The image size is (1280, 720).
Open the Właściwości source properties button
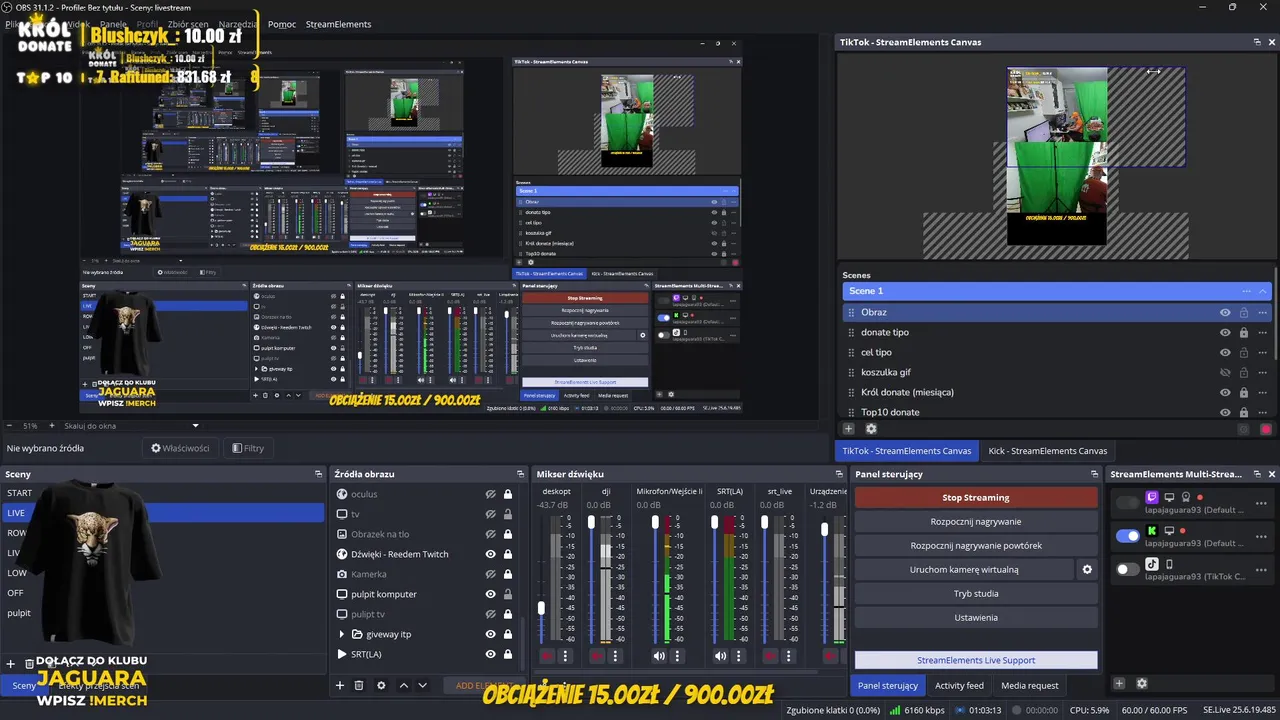pyautogui.click(x=181, y=448)
